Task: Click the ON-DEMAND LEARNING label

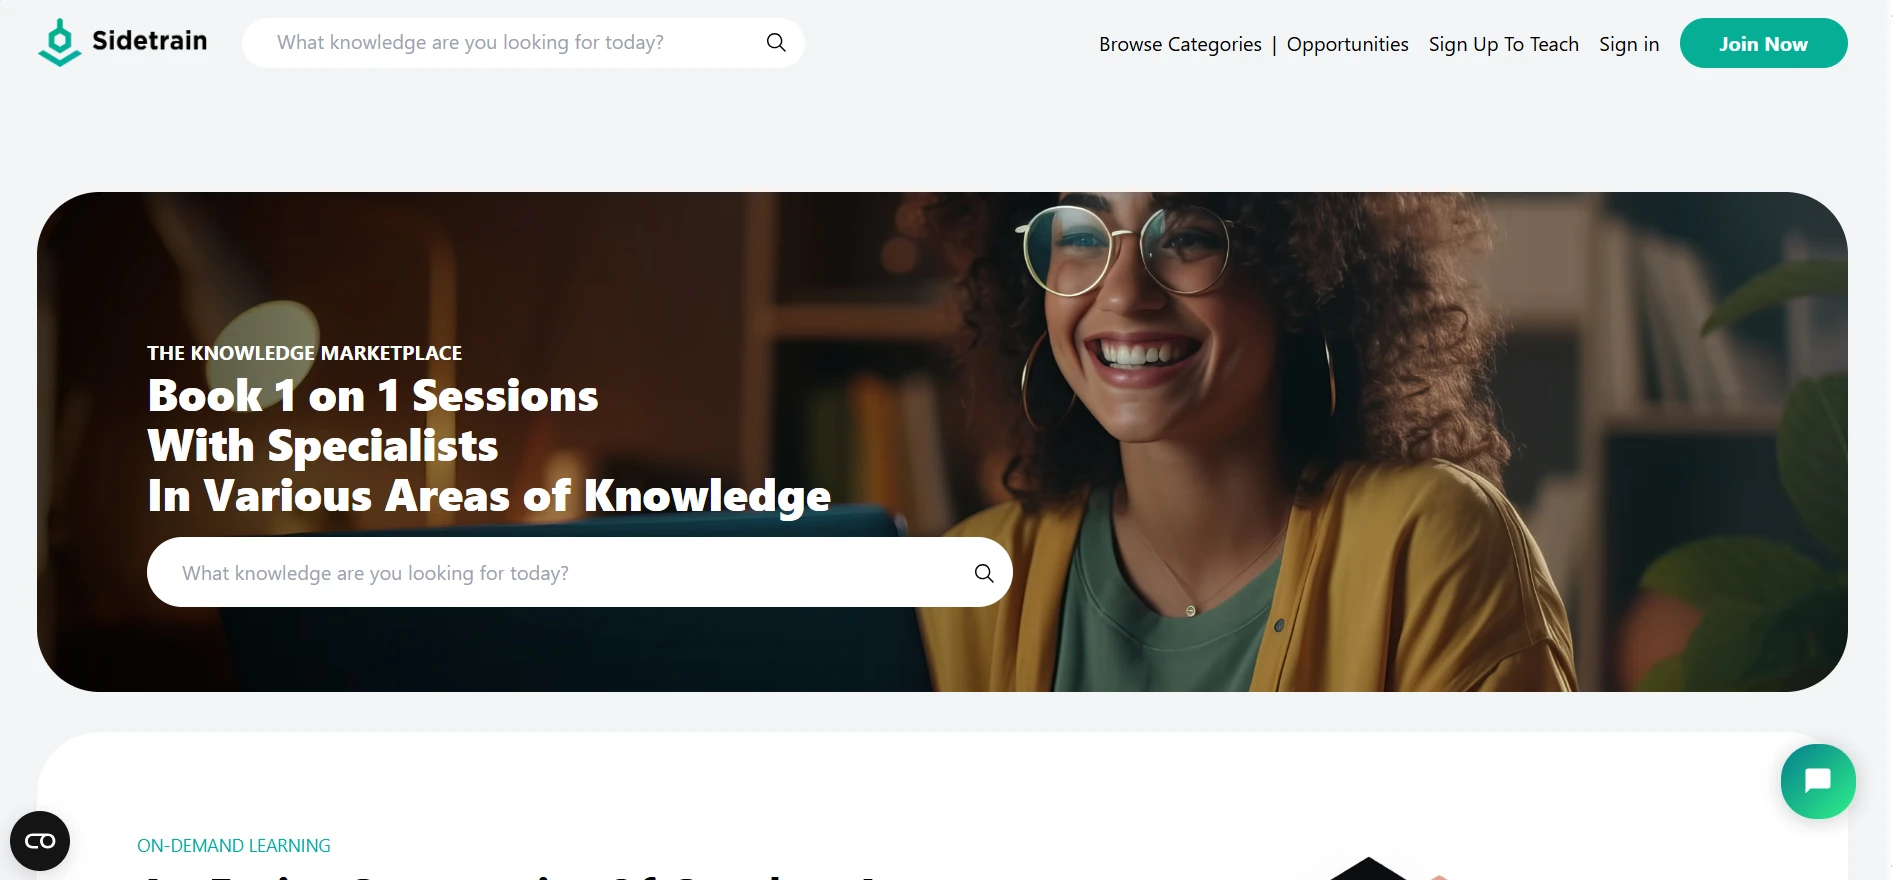Action: click(x=234, y=846)
